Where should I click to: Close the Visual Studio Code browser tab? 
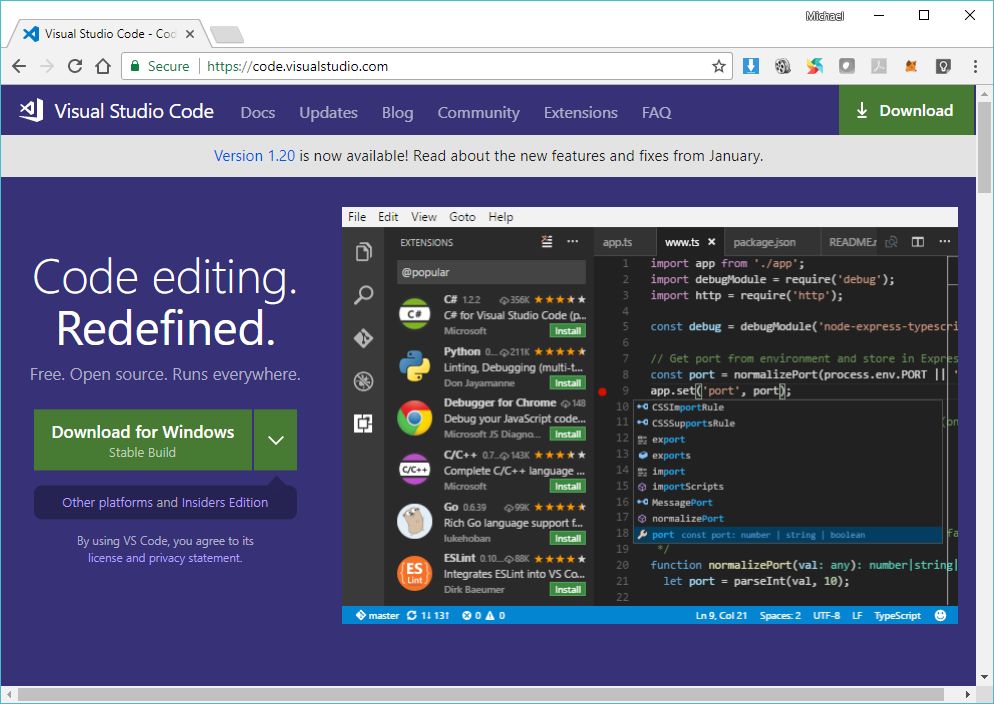[x=190, y=34]
